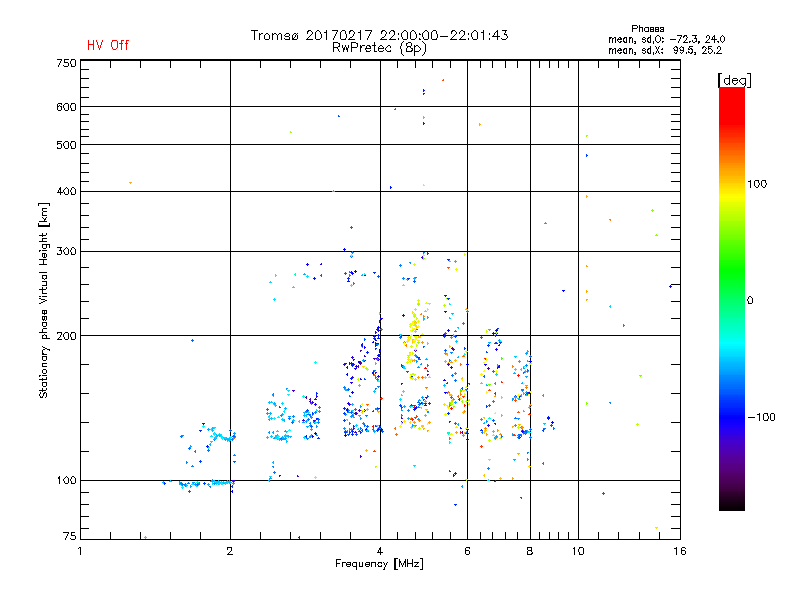Click the phase colorbar gradient
The height and width of the screenshot is (600, 800).
[x=732, y=299]
